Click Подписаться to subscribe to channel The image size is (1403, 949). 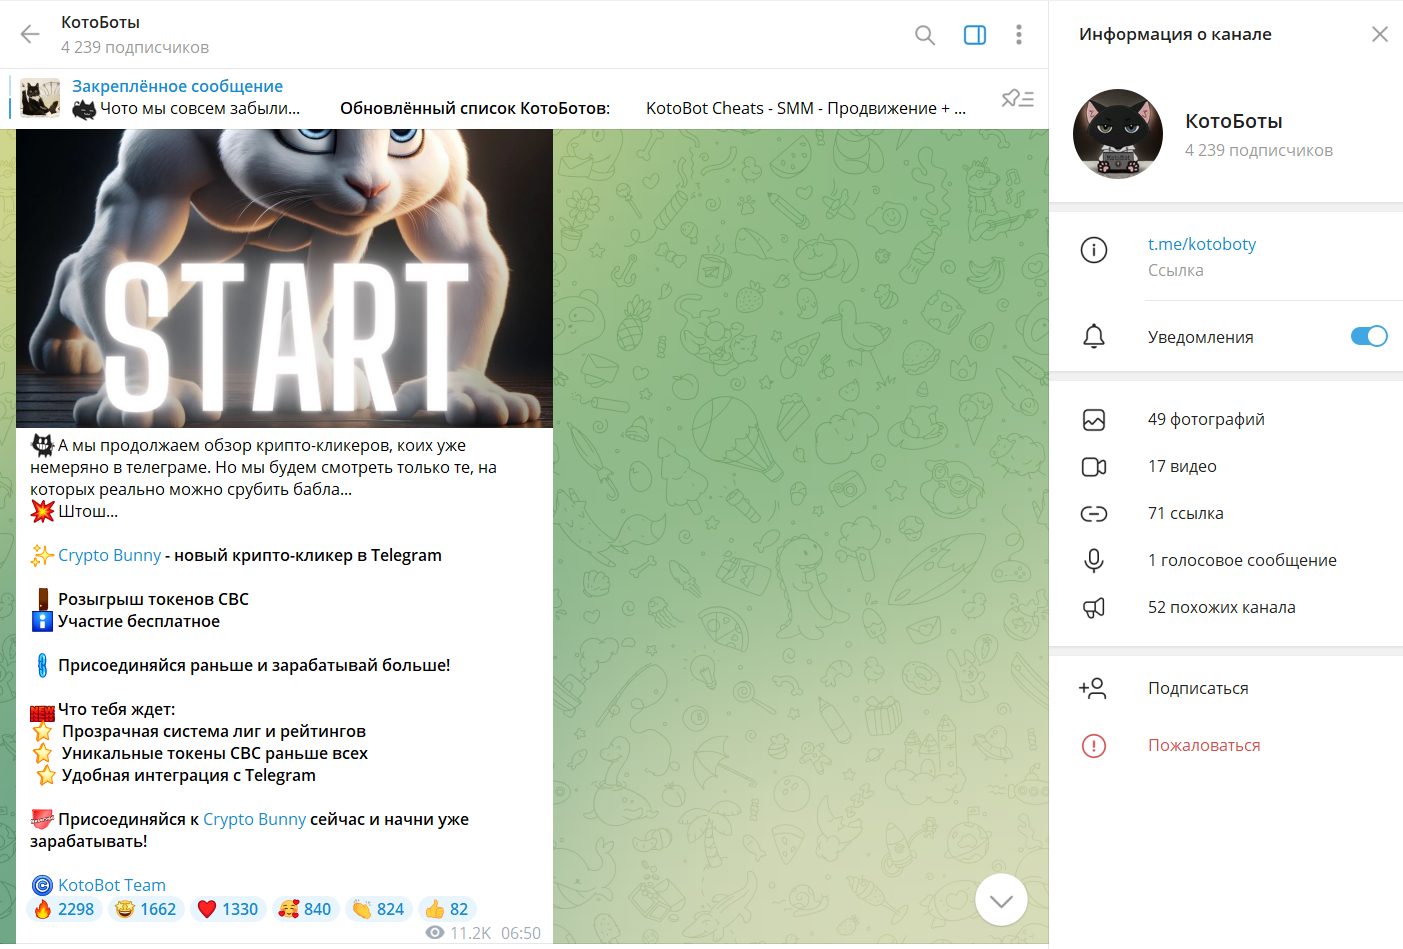(x=1197, y=688)
